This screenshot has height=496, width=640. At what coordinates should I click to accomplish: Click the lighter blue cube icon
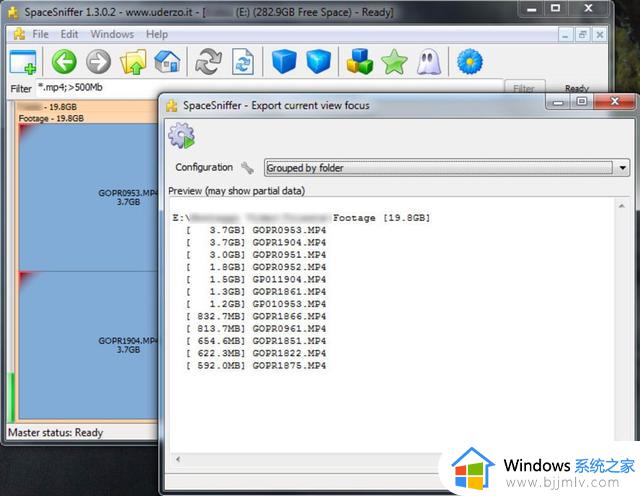318,62
